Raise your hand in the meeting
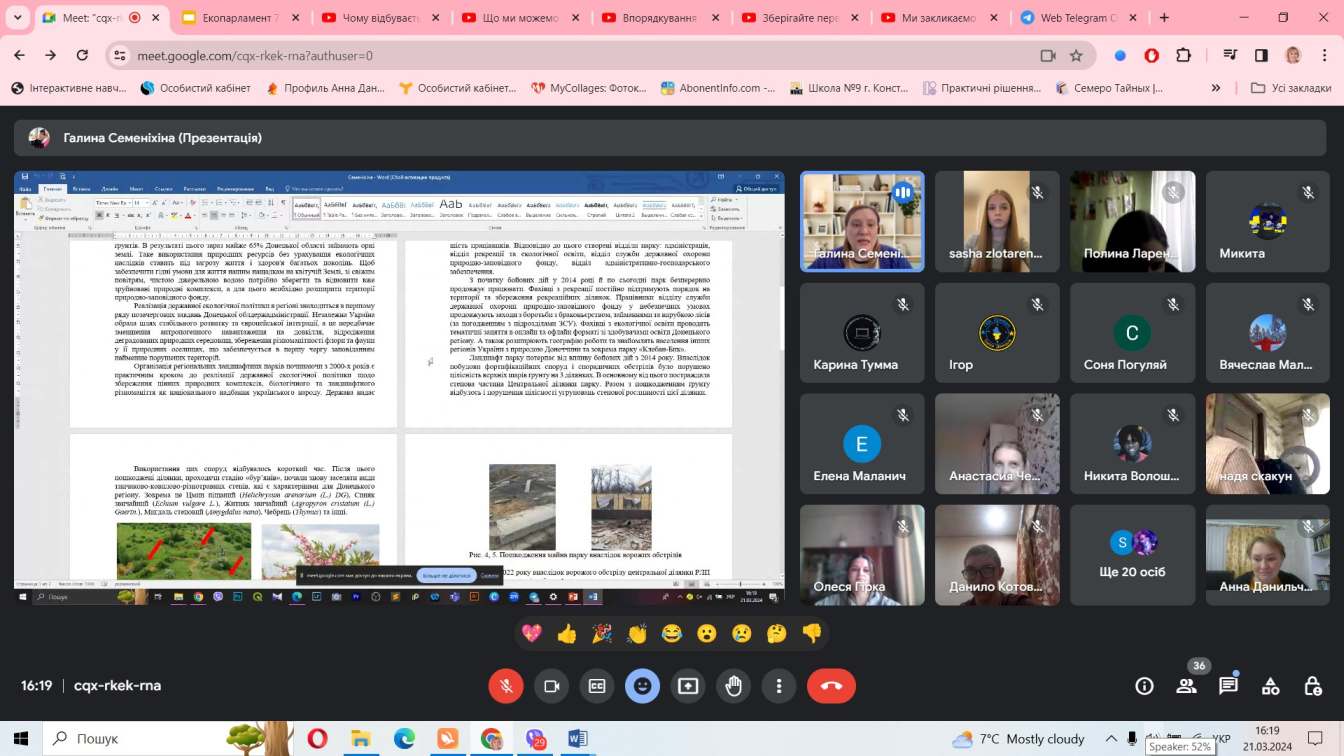The image size is (1344, 756). [x=734, y=686]
